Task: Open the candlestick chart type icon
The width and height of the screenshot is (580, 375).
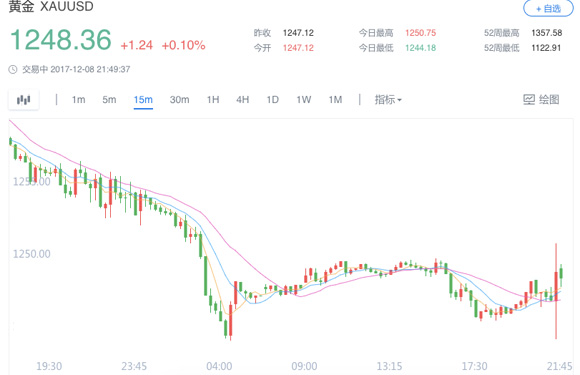Action: pyautogui.click(x=24, y=100)
